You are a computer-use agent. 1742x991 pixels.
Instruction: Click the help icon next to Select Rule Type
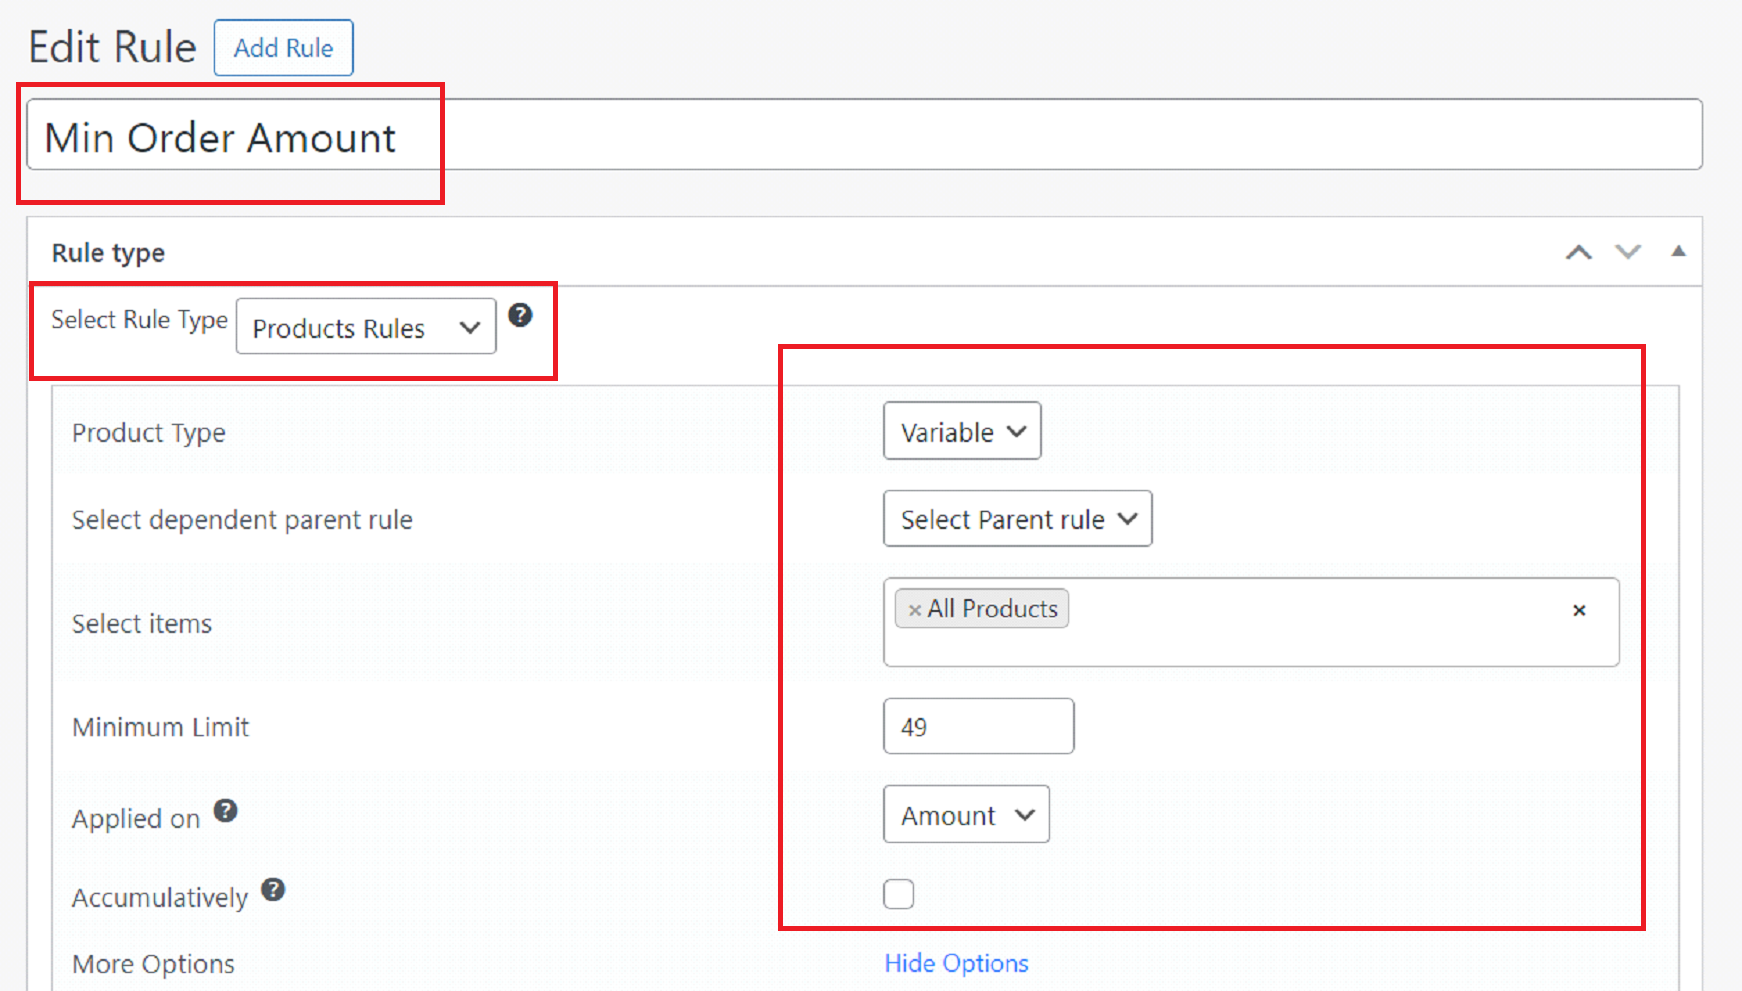[x=520, y=315]
